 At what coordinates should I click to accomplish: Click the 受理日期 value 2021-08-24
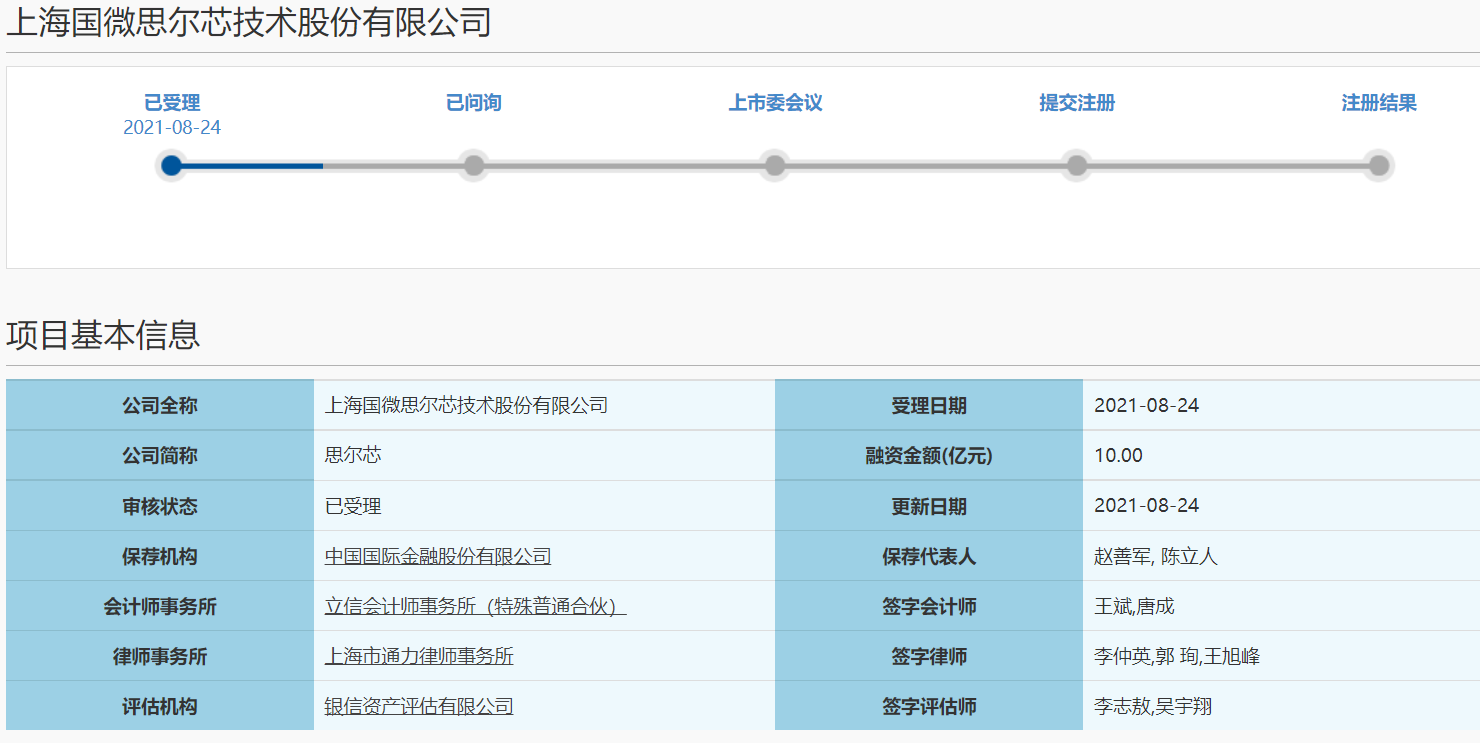1146,405
